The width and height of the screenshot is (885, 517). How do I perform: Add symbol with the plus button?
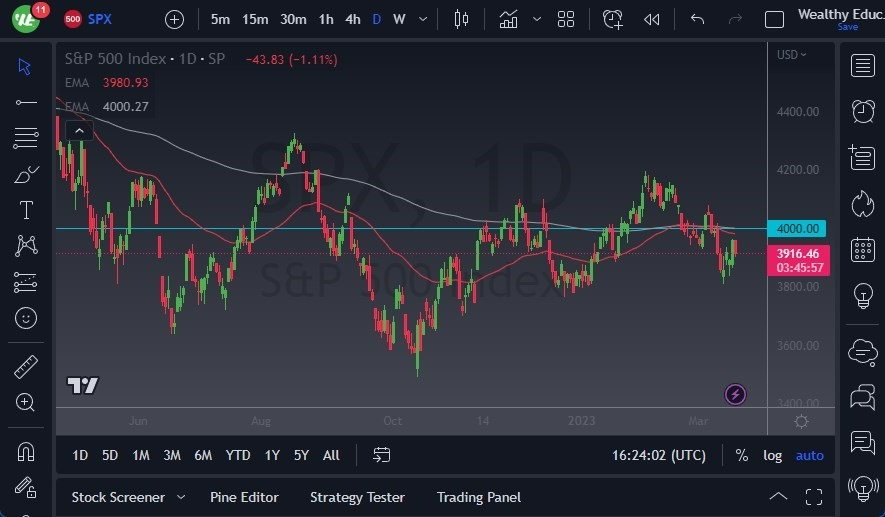pos(174,20)
